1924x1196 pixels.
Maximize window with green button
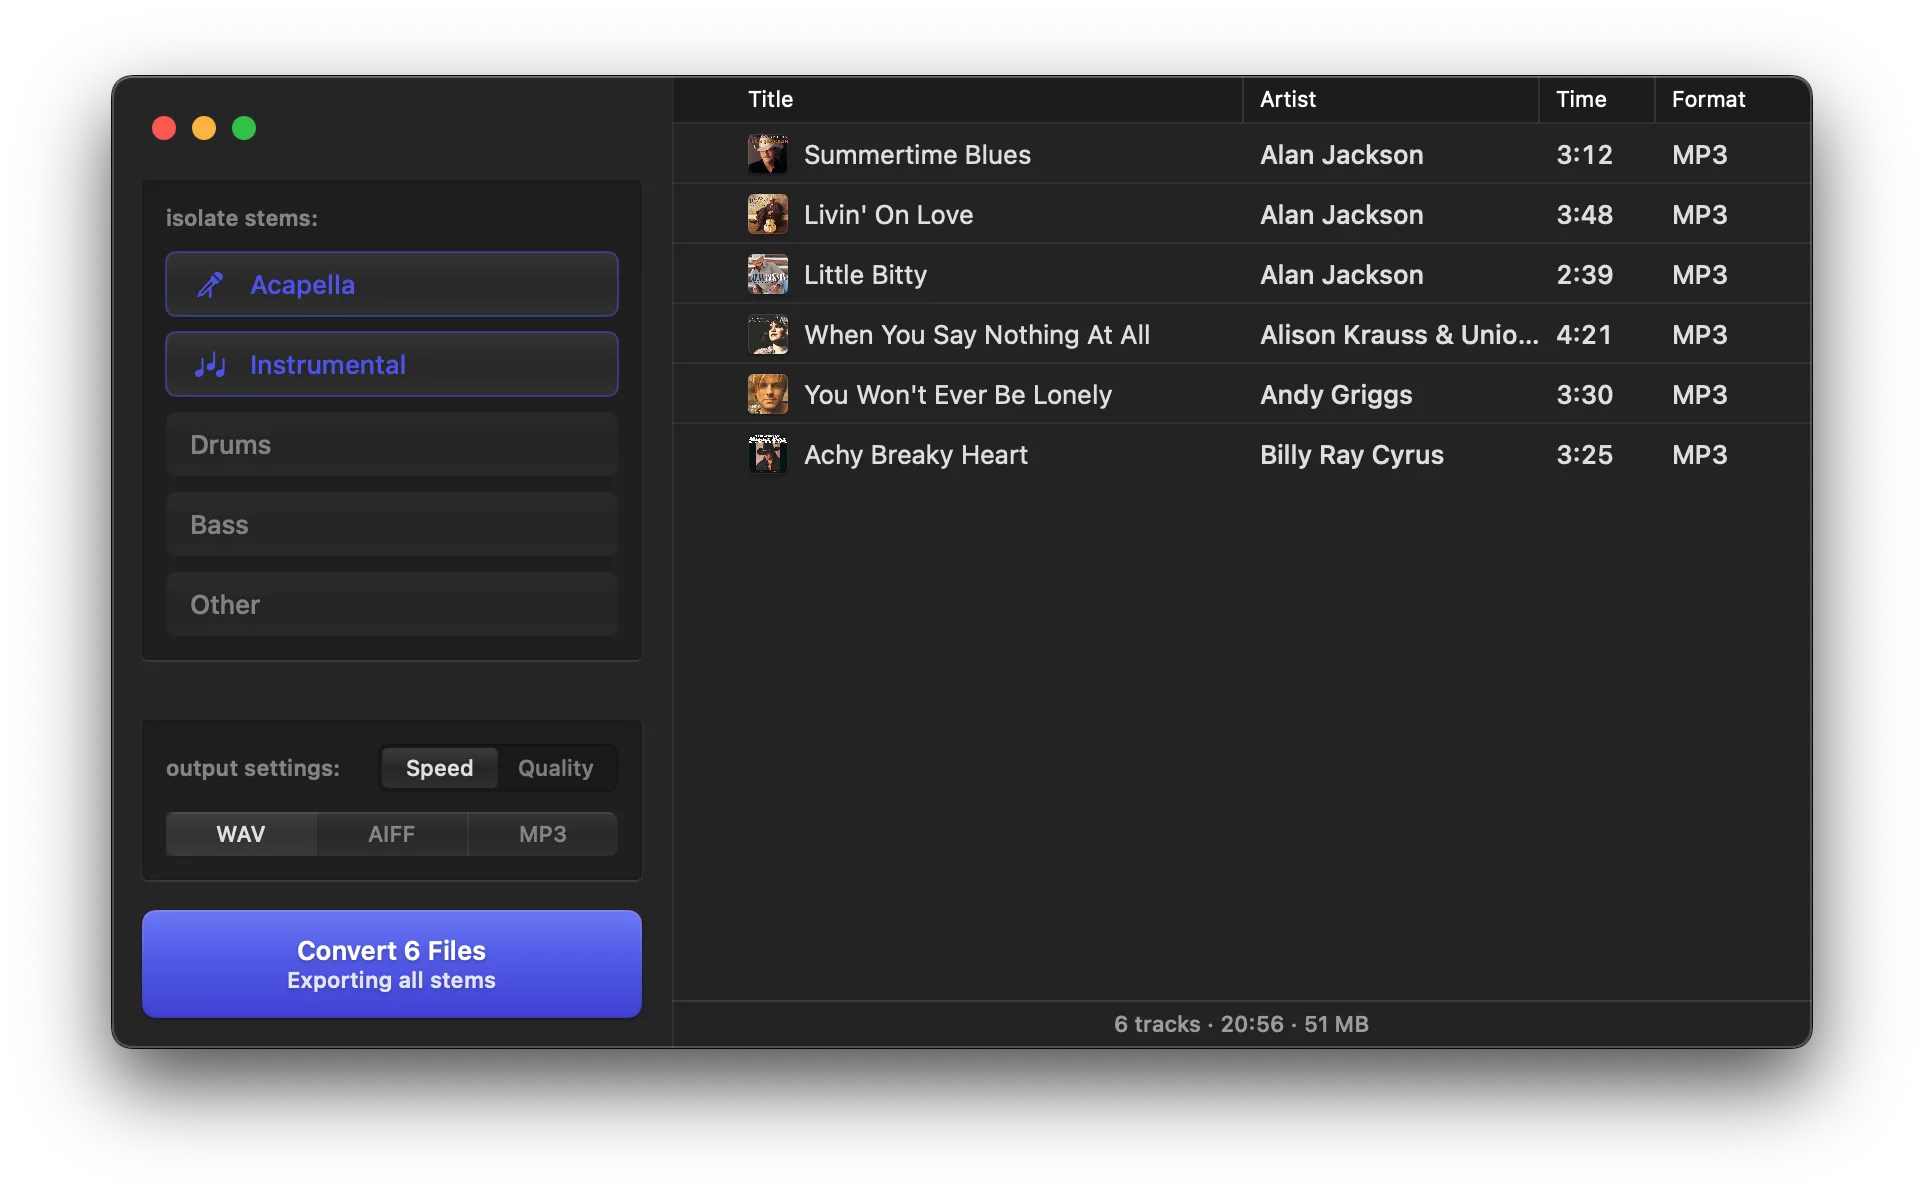point(244,128)
